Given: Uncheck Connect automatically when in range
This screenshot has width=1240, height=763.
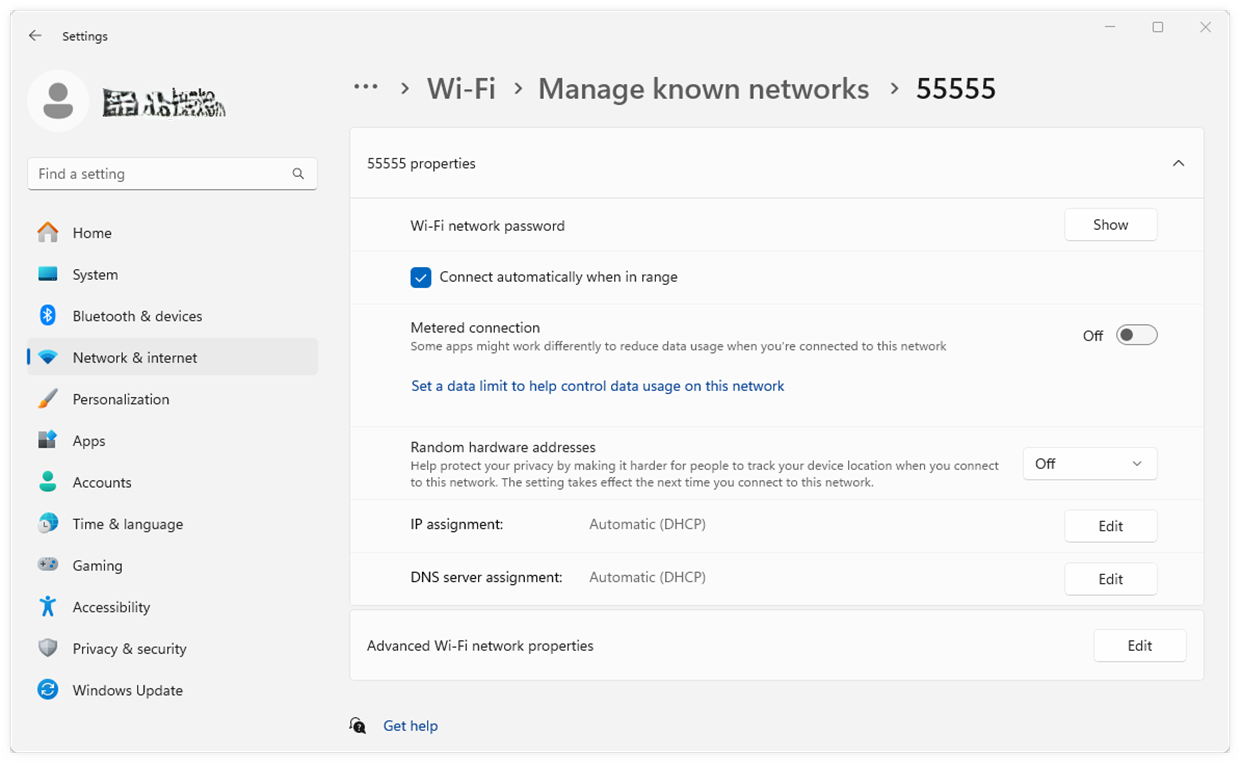Looking at the screenshot, I should coord(421,277).
